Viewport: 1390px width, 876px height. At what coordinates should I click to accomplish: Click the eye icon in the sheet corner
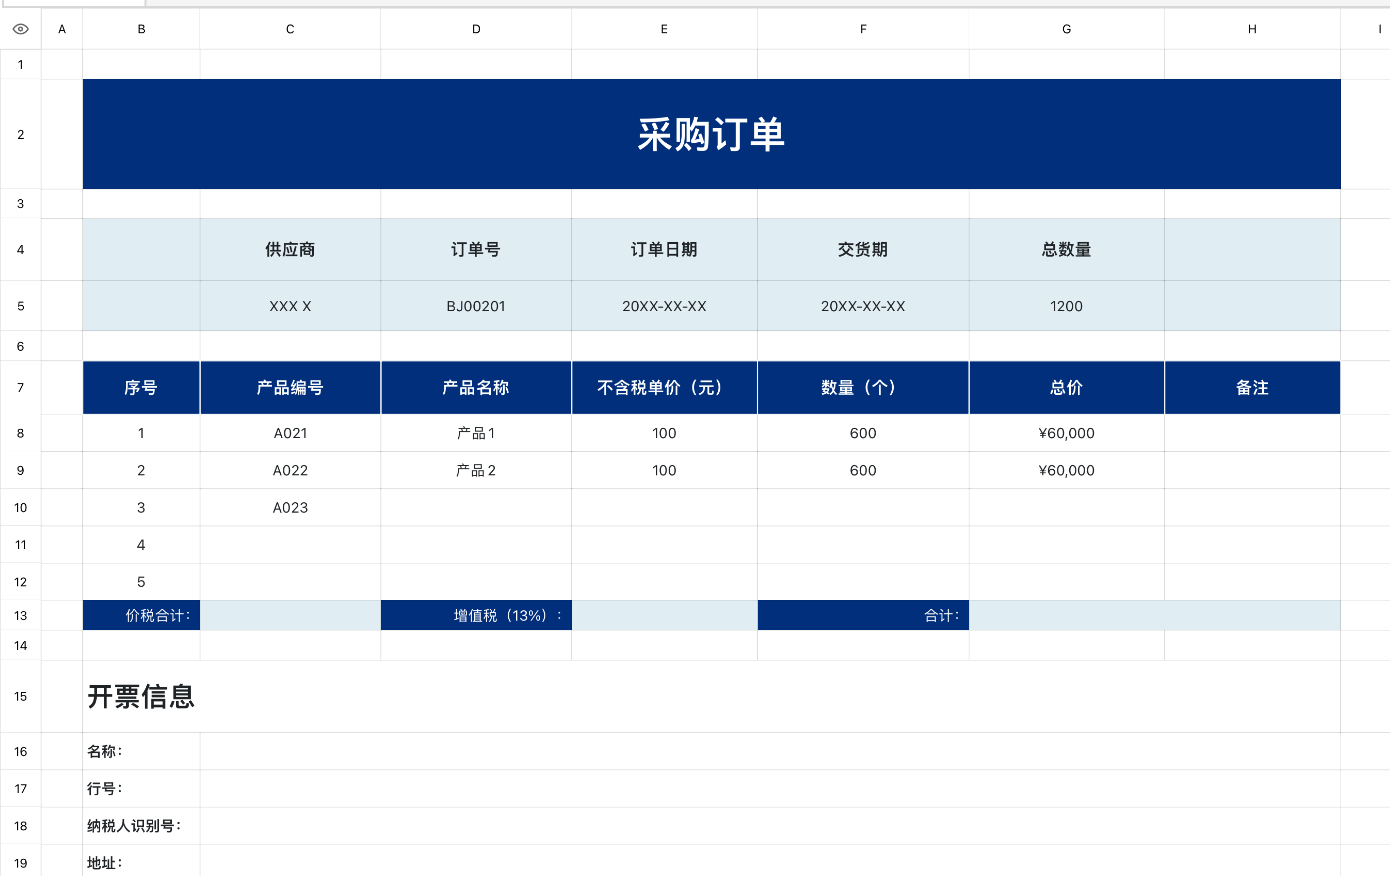coord(20,29)
